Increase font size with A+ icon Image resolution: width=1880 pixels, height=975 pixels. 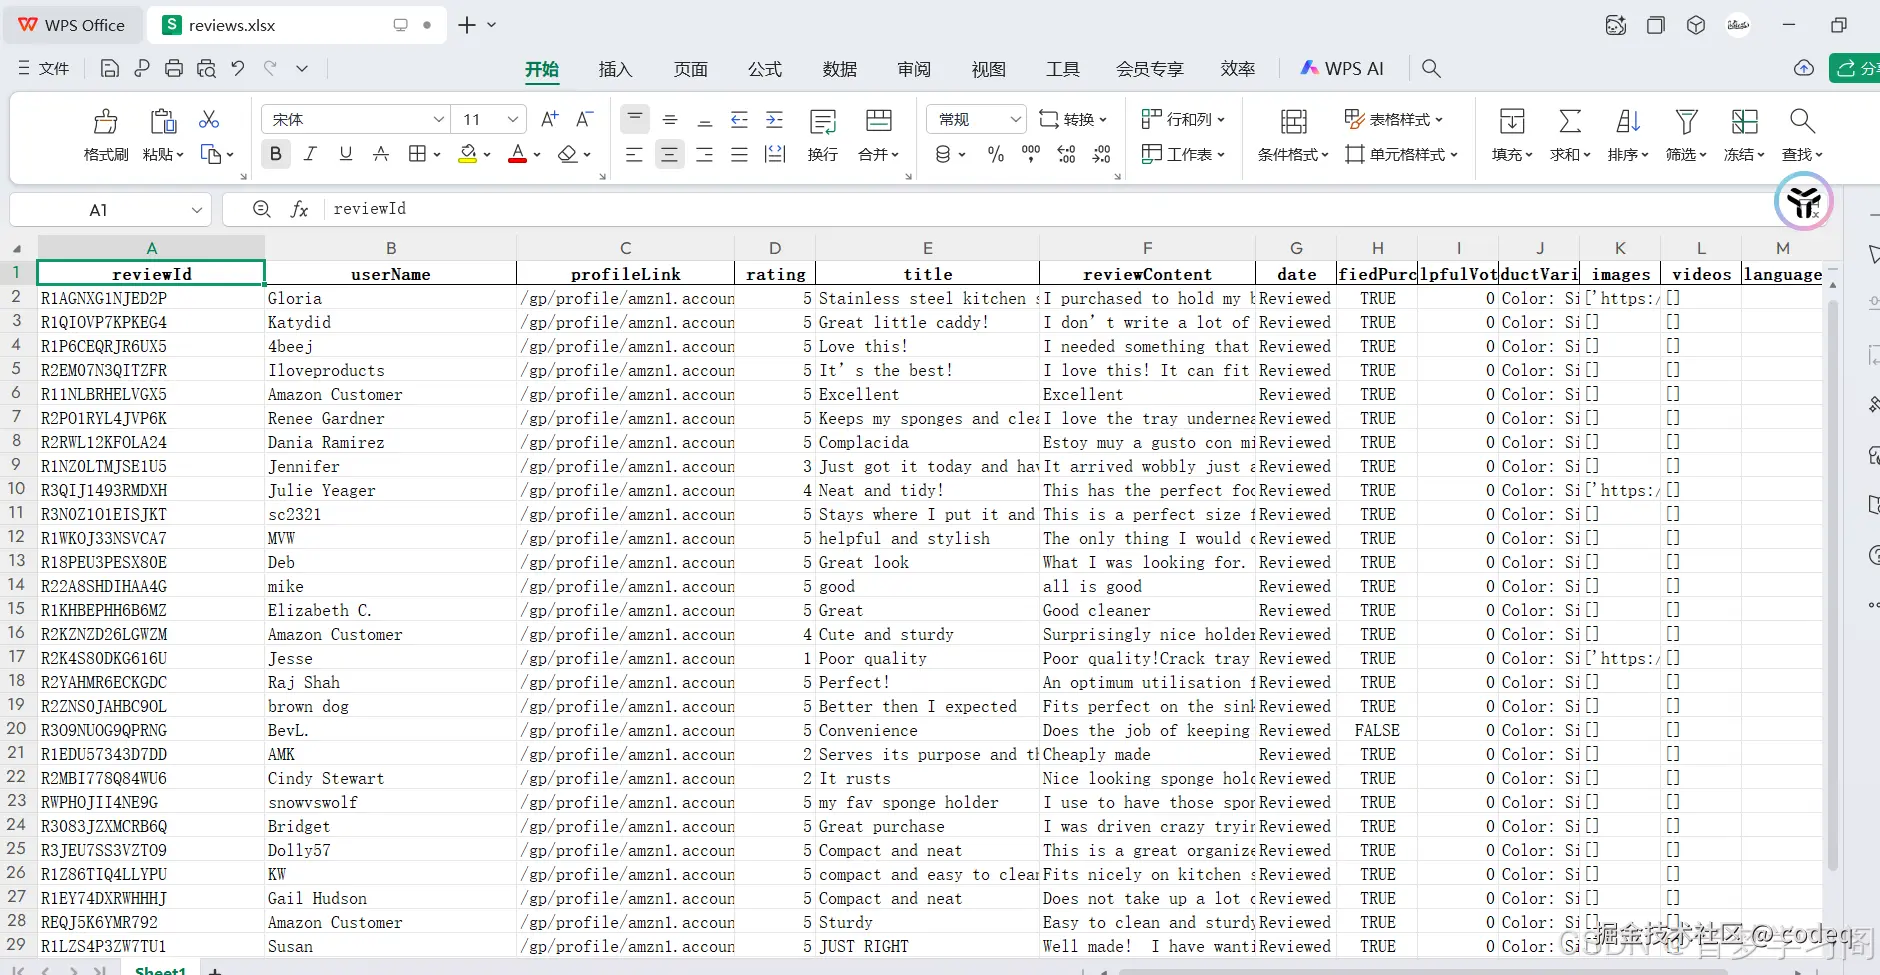point(549,119)
